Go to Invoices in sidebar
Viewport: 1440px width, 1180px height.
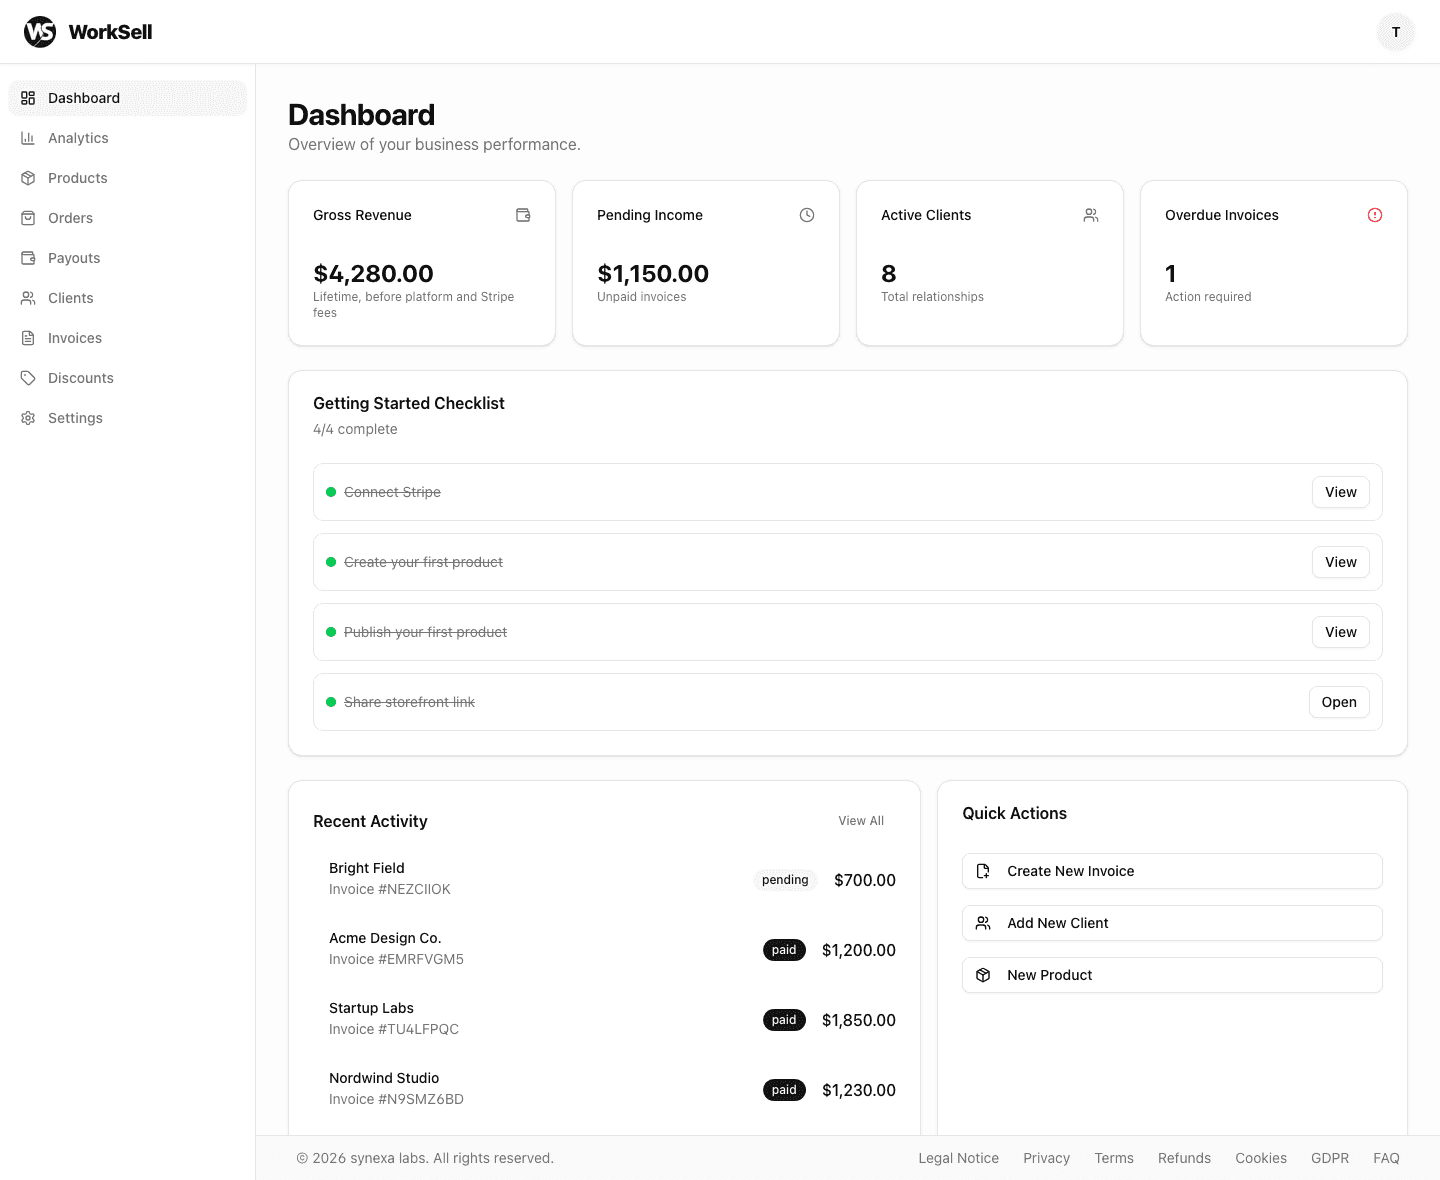tap(127, 338)
